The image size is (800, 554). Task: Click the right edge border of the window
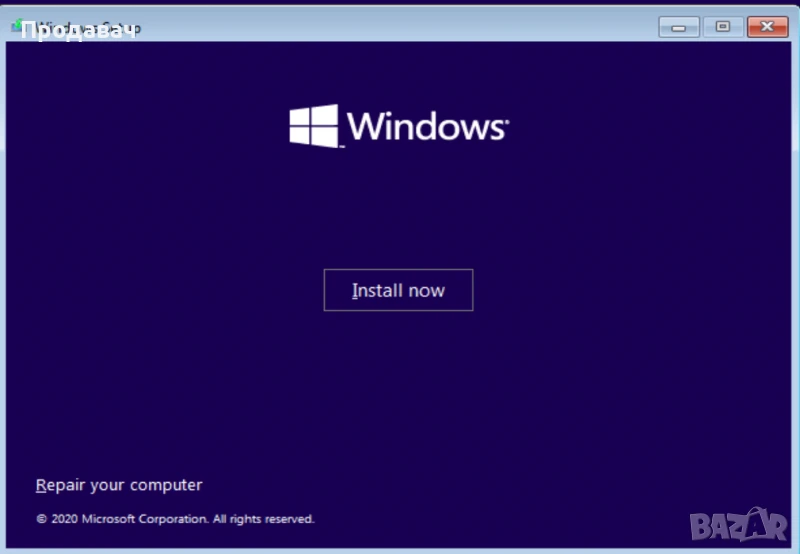(x=795, y=300)
